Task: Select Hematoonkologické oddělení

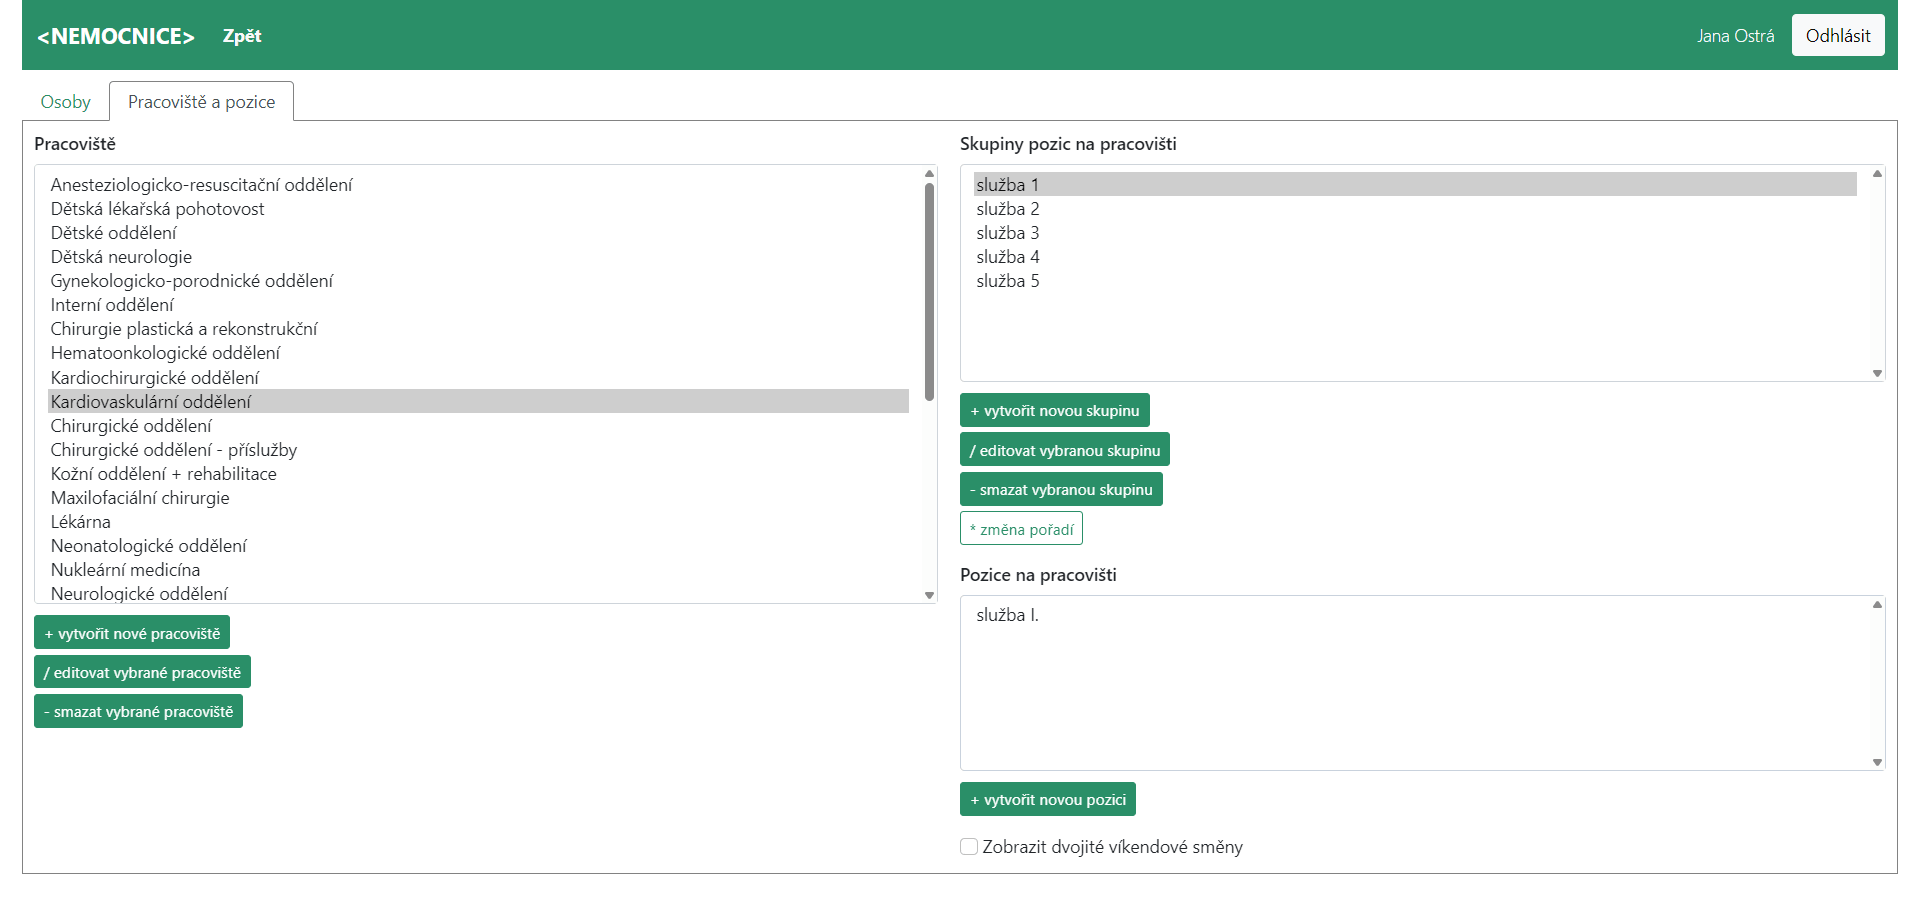Action: tap(479, 353)
